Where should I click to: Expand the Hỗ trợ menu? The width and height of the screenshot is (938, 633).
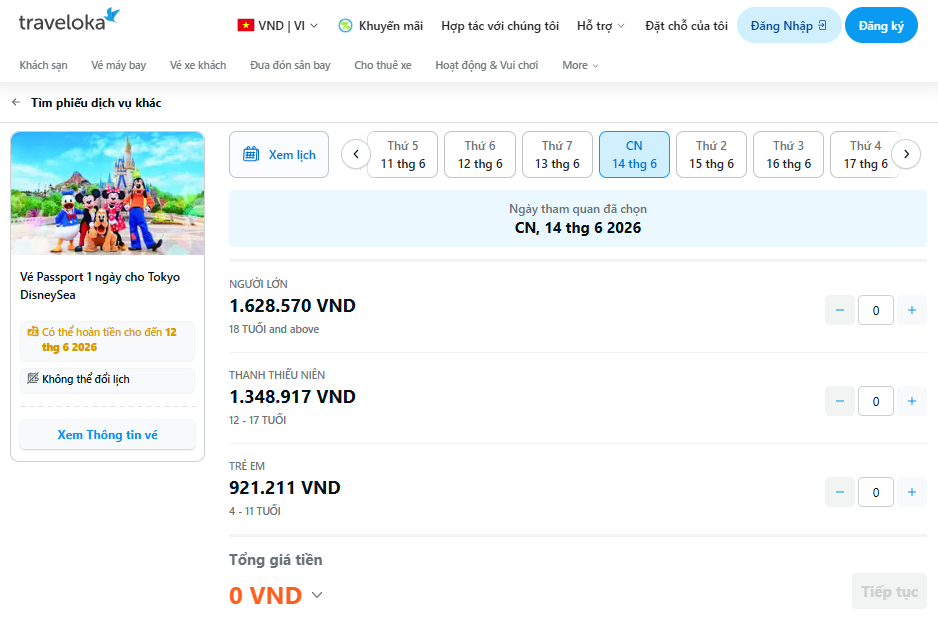pos(601,26)
